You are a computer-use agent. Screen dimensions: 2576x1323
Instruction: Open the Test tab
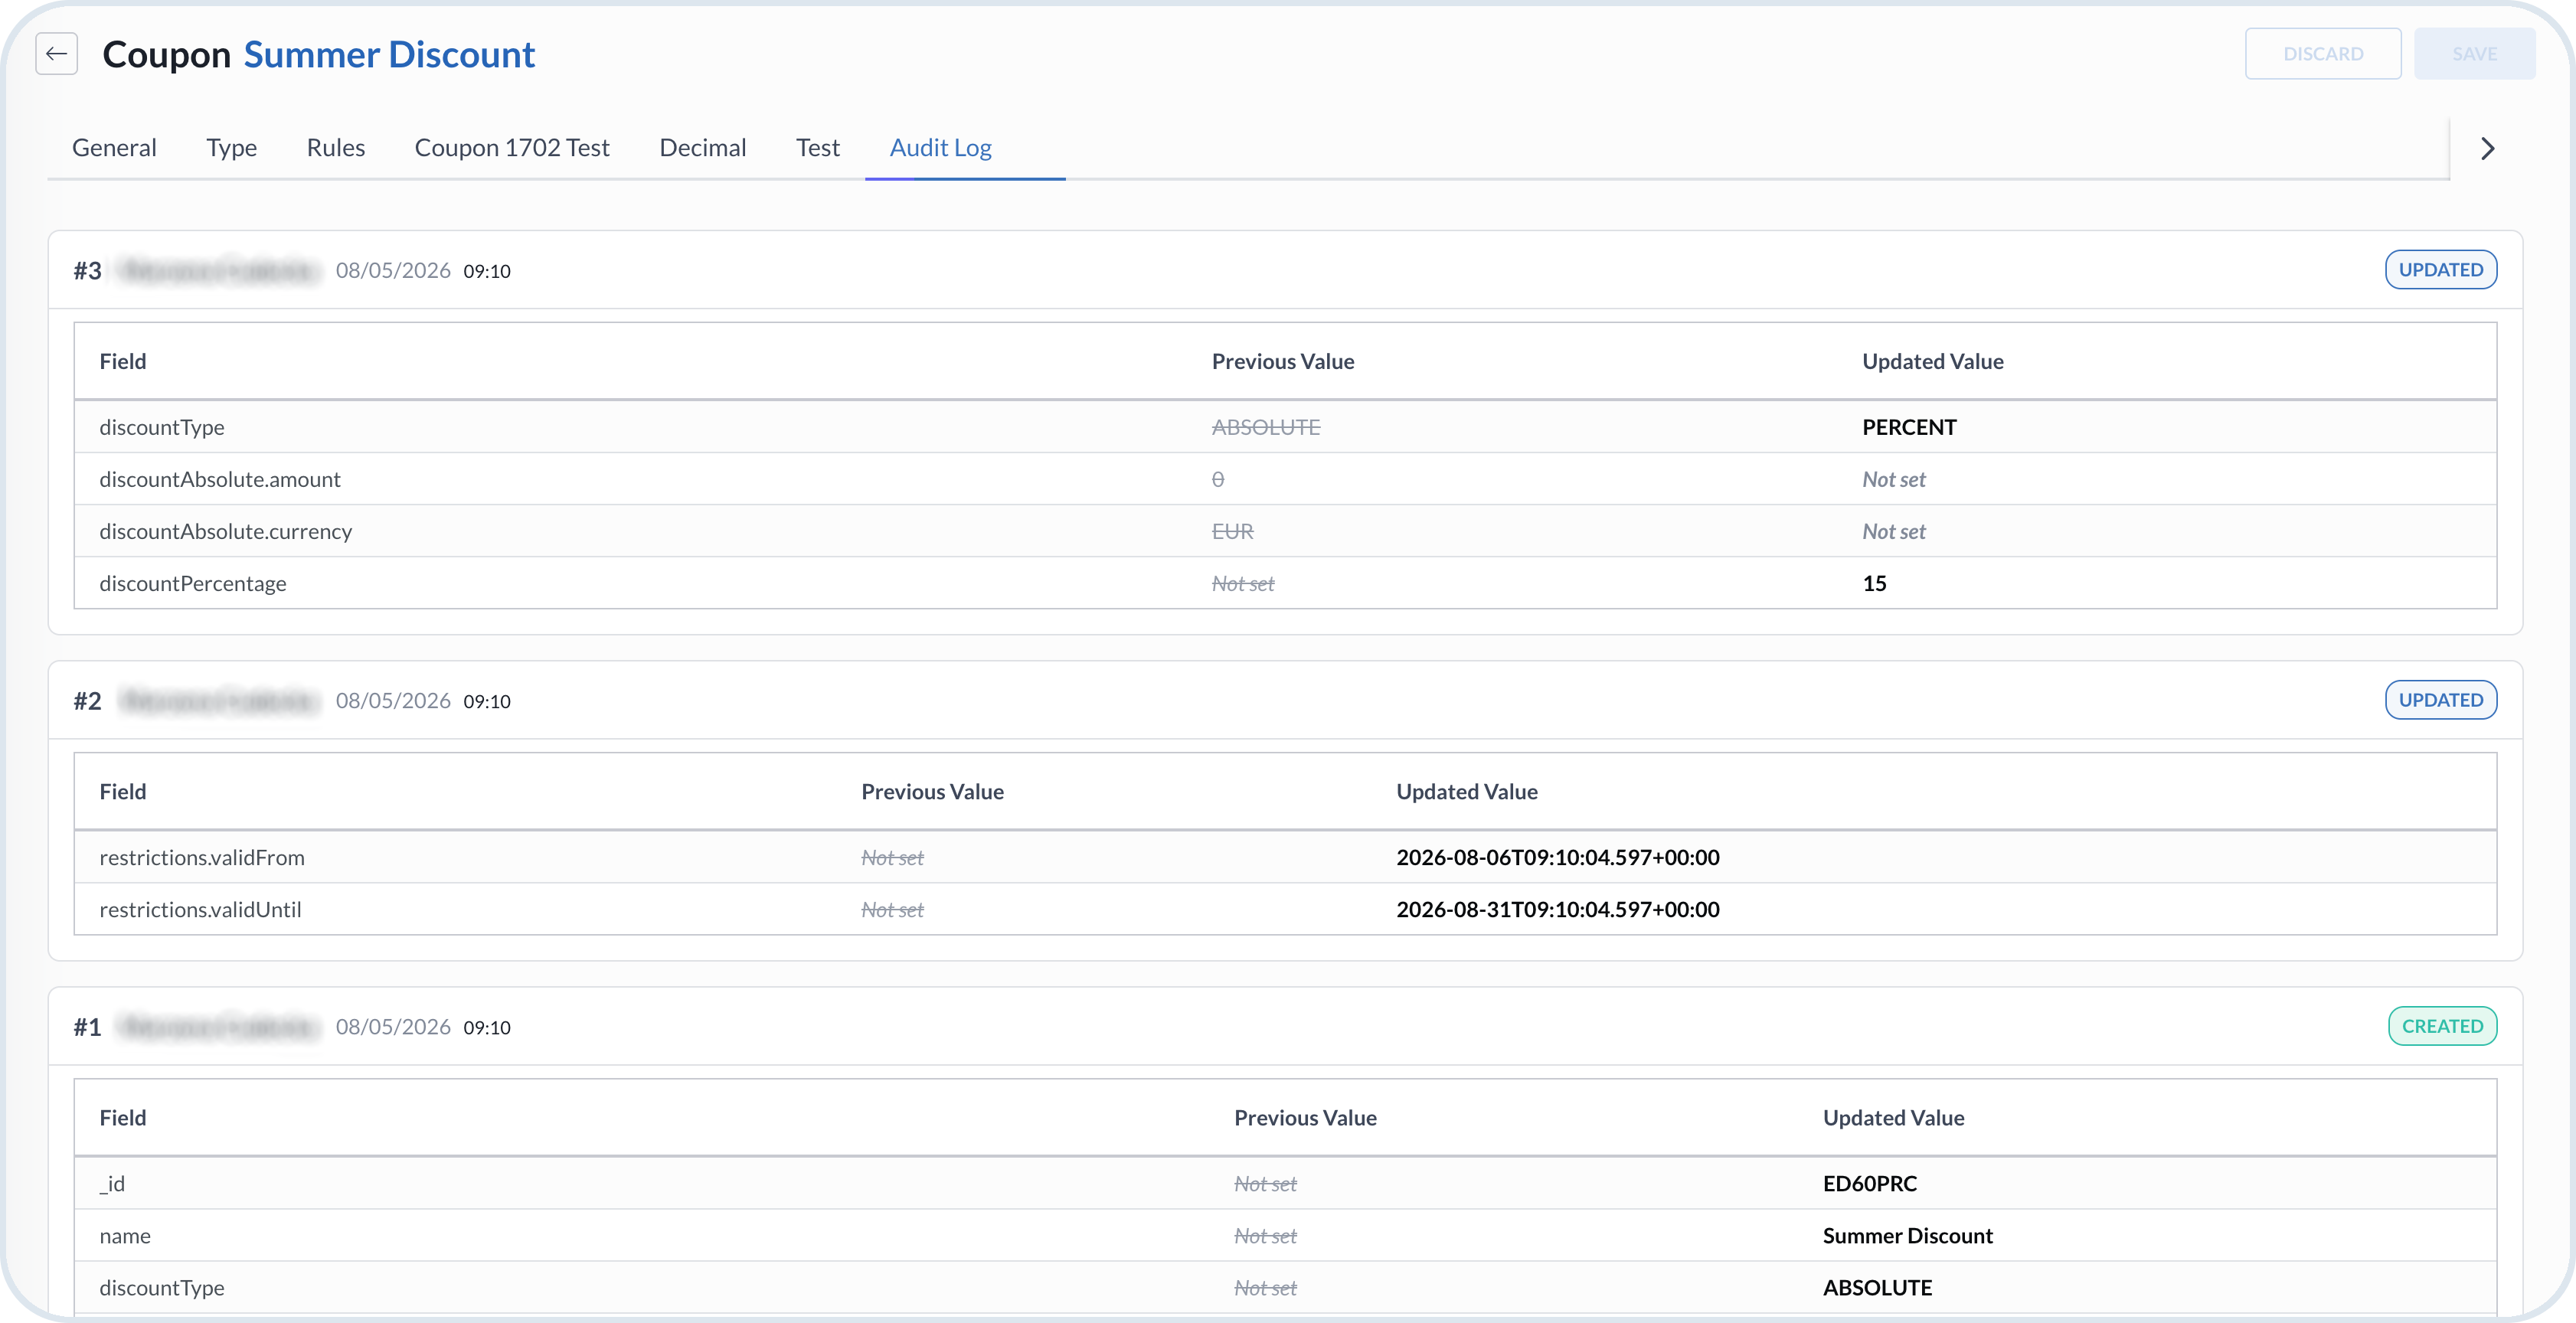click(x=817, y=148)
